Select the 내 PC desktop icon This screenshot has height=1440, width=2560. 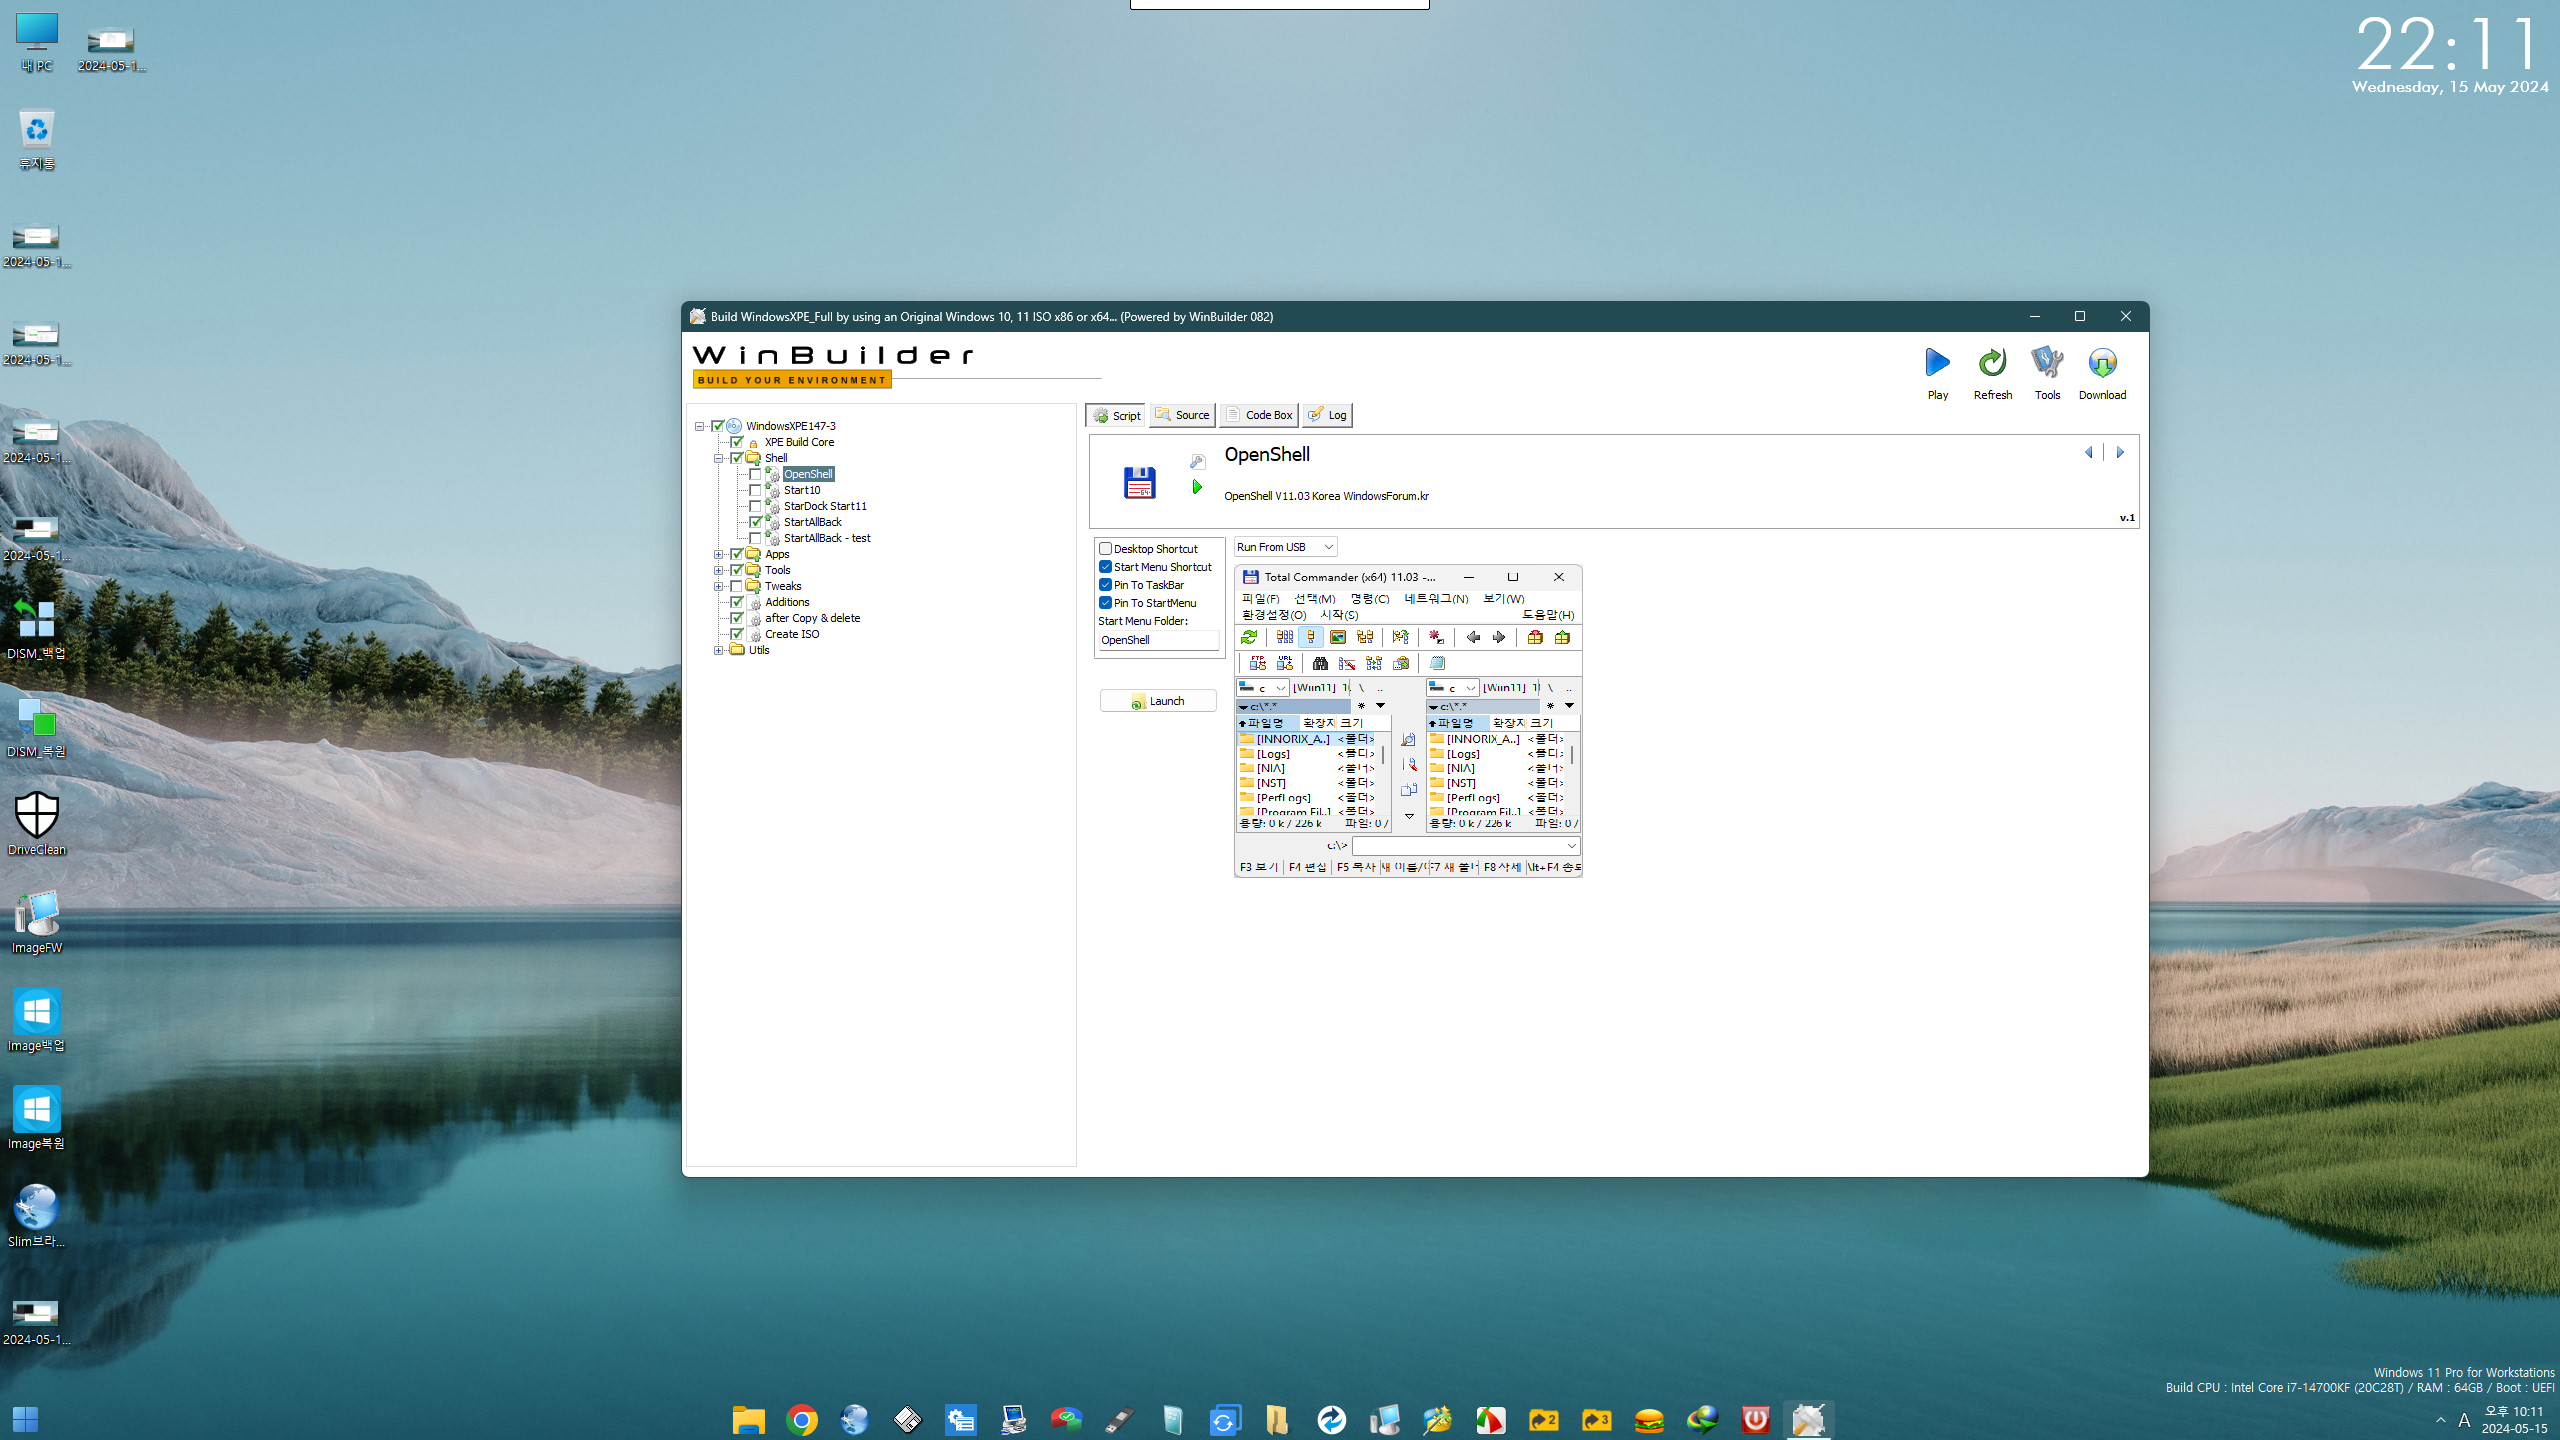coord(37,43)
